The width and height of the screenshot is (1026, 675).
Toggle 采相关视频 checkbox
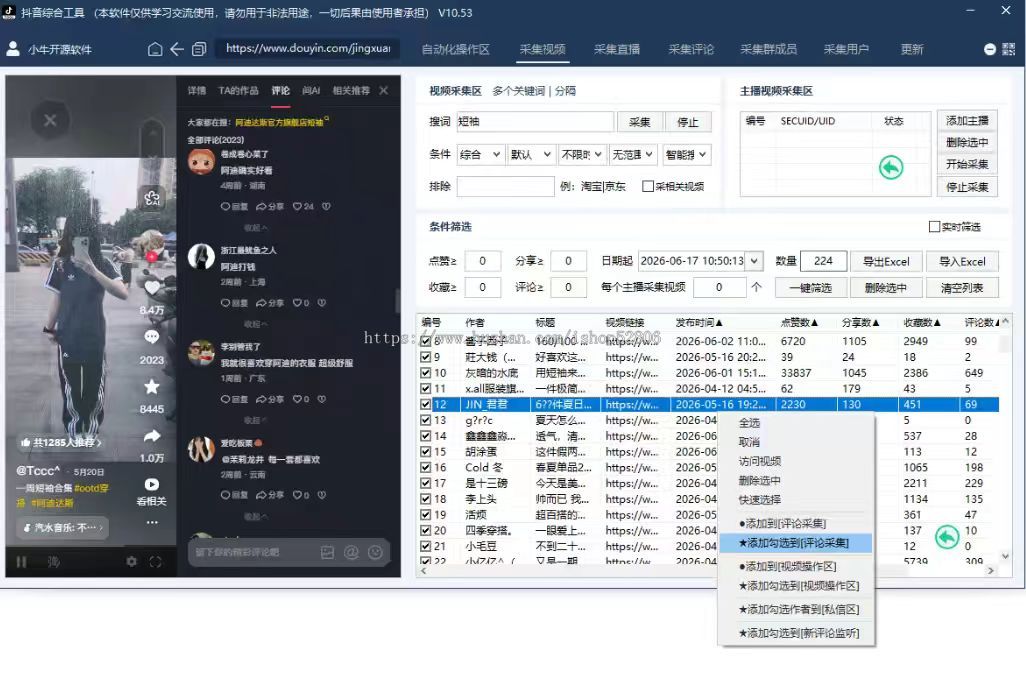pyautogui.click(x=648, y=186)
